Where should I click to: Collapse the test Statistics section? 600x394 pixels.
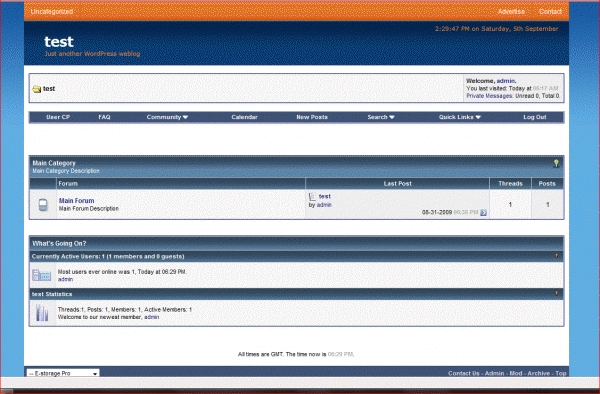[x=556, y=293]
